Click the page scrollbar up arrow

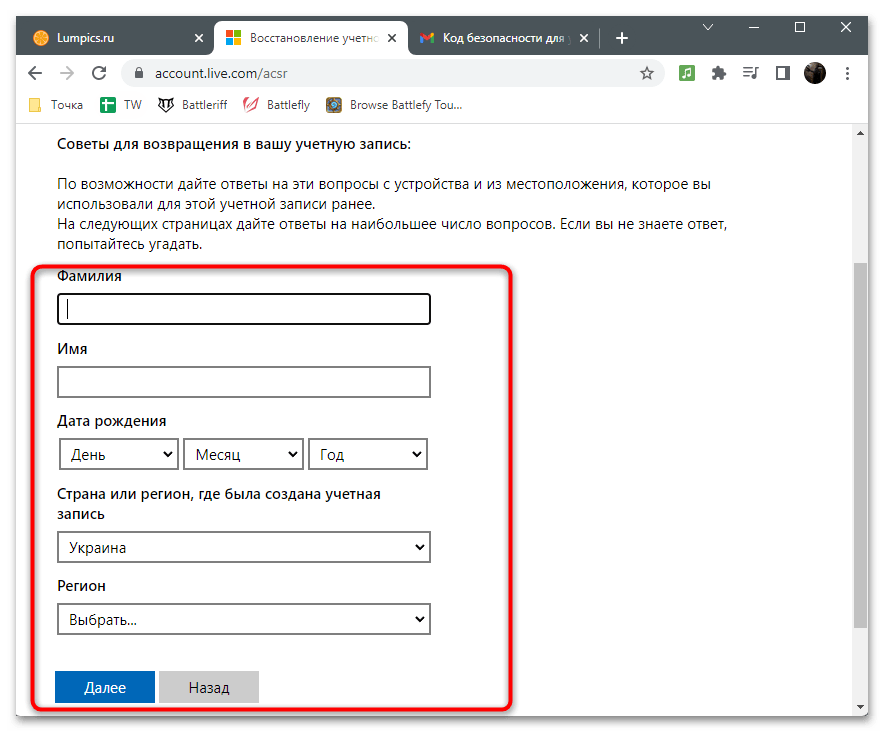pos(860,134)
